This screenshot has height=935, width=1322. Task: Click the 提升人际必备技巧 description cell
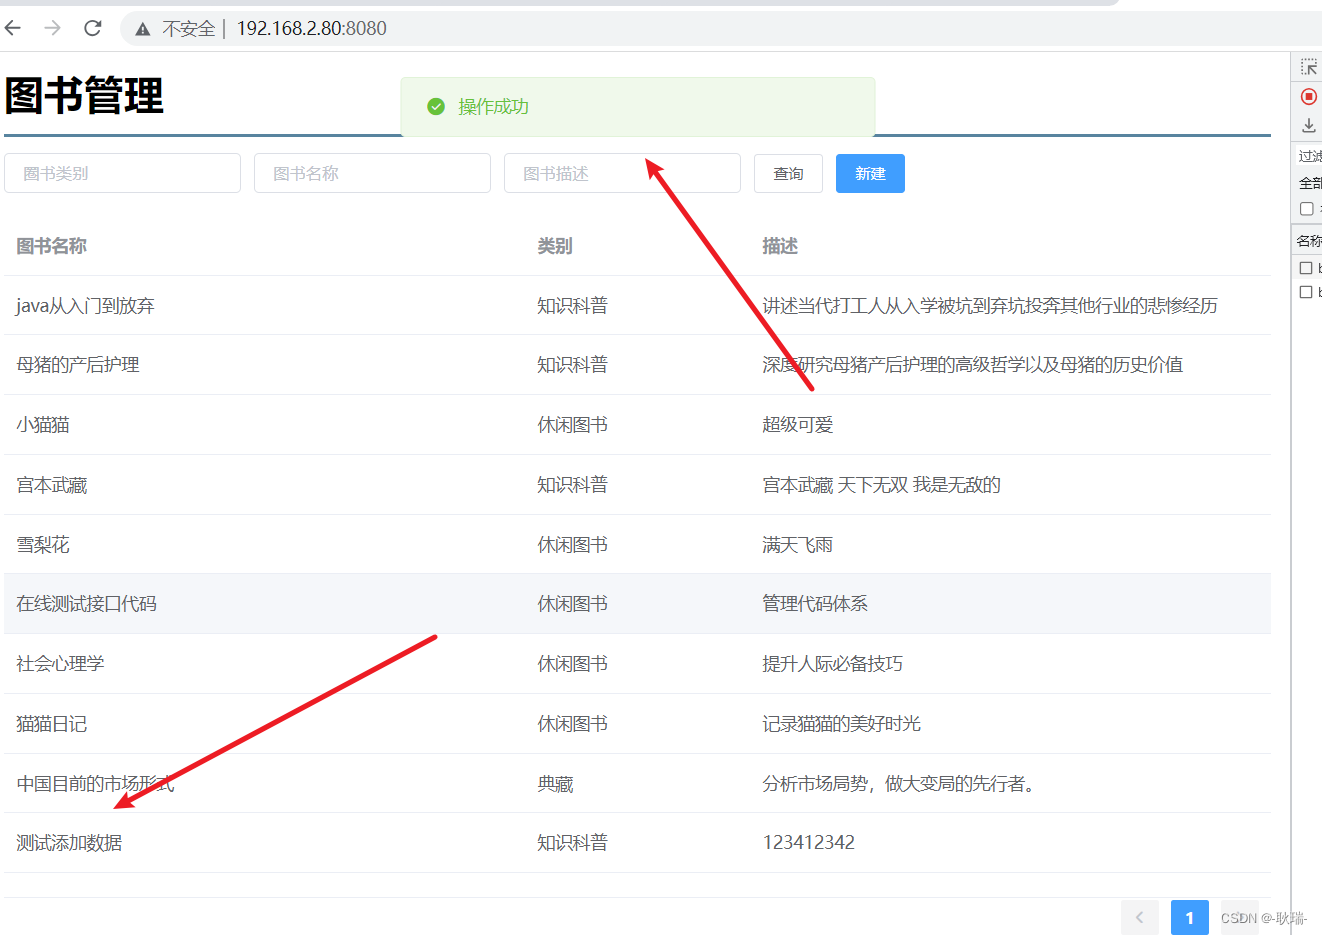click(x=832, y=664)
